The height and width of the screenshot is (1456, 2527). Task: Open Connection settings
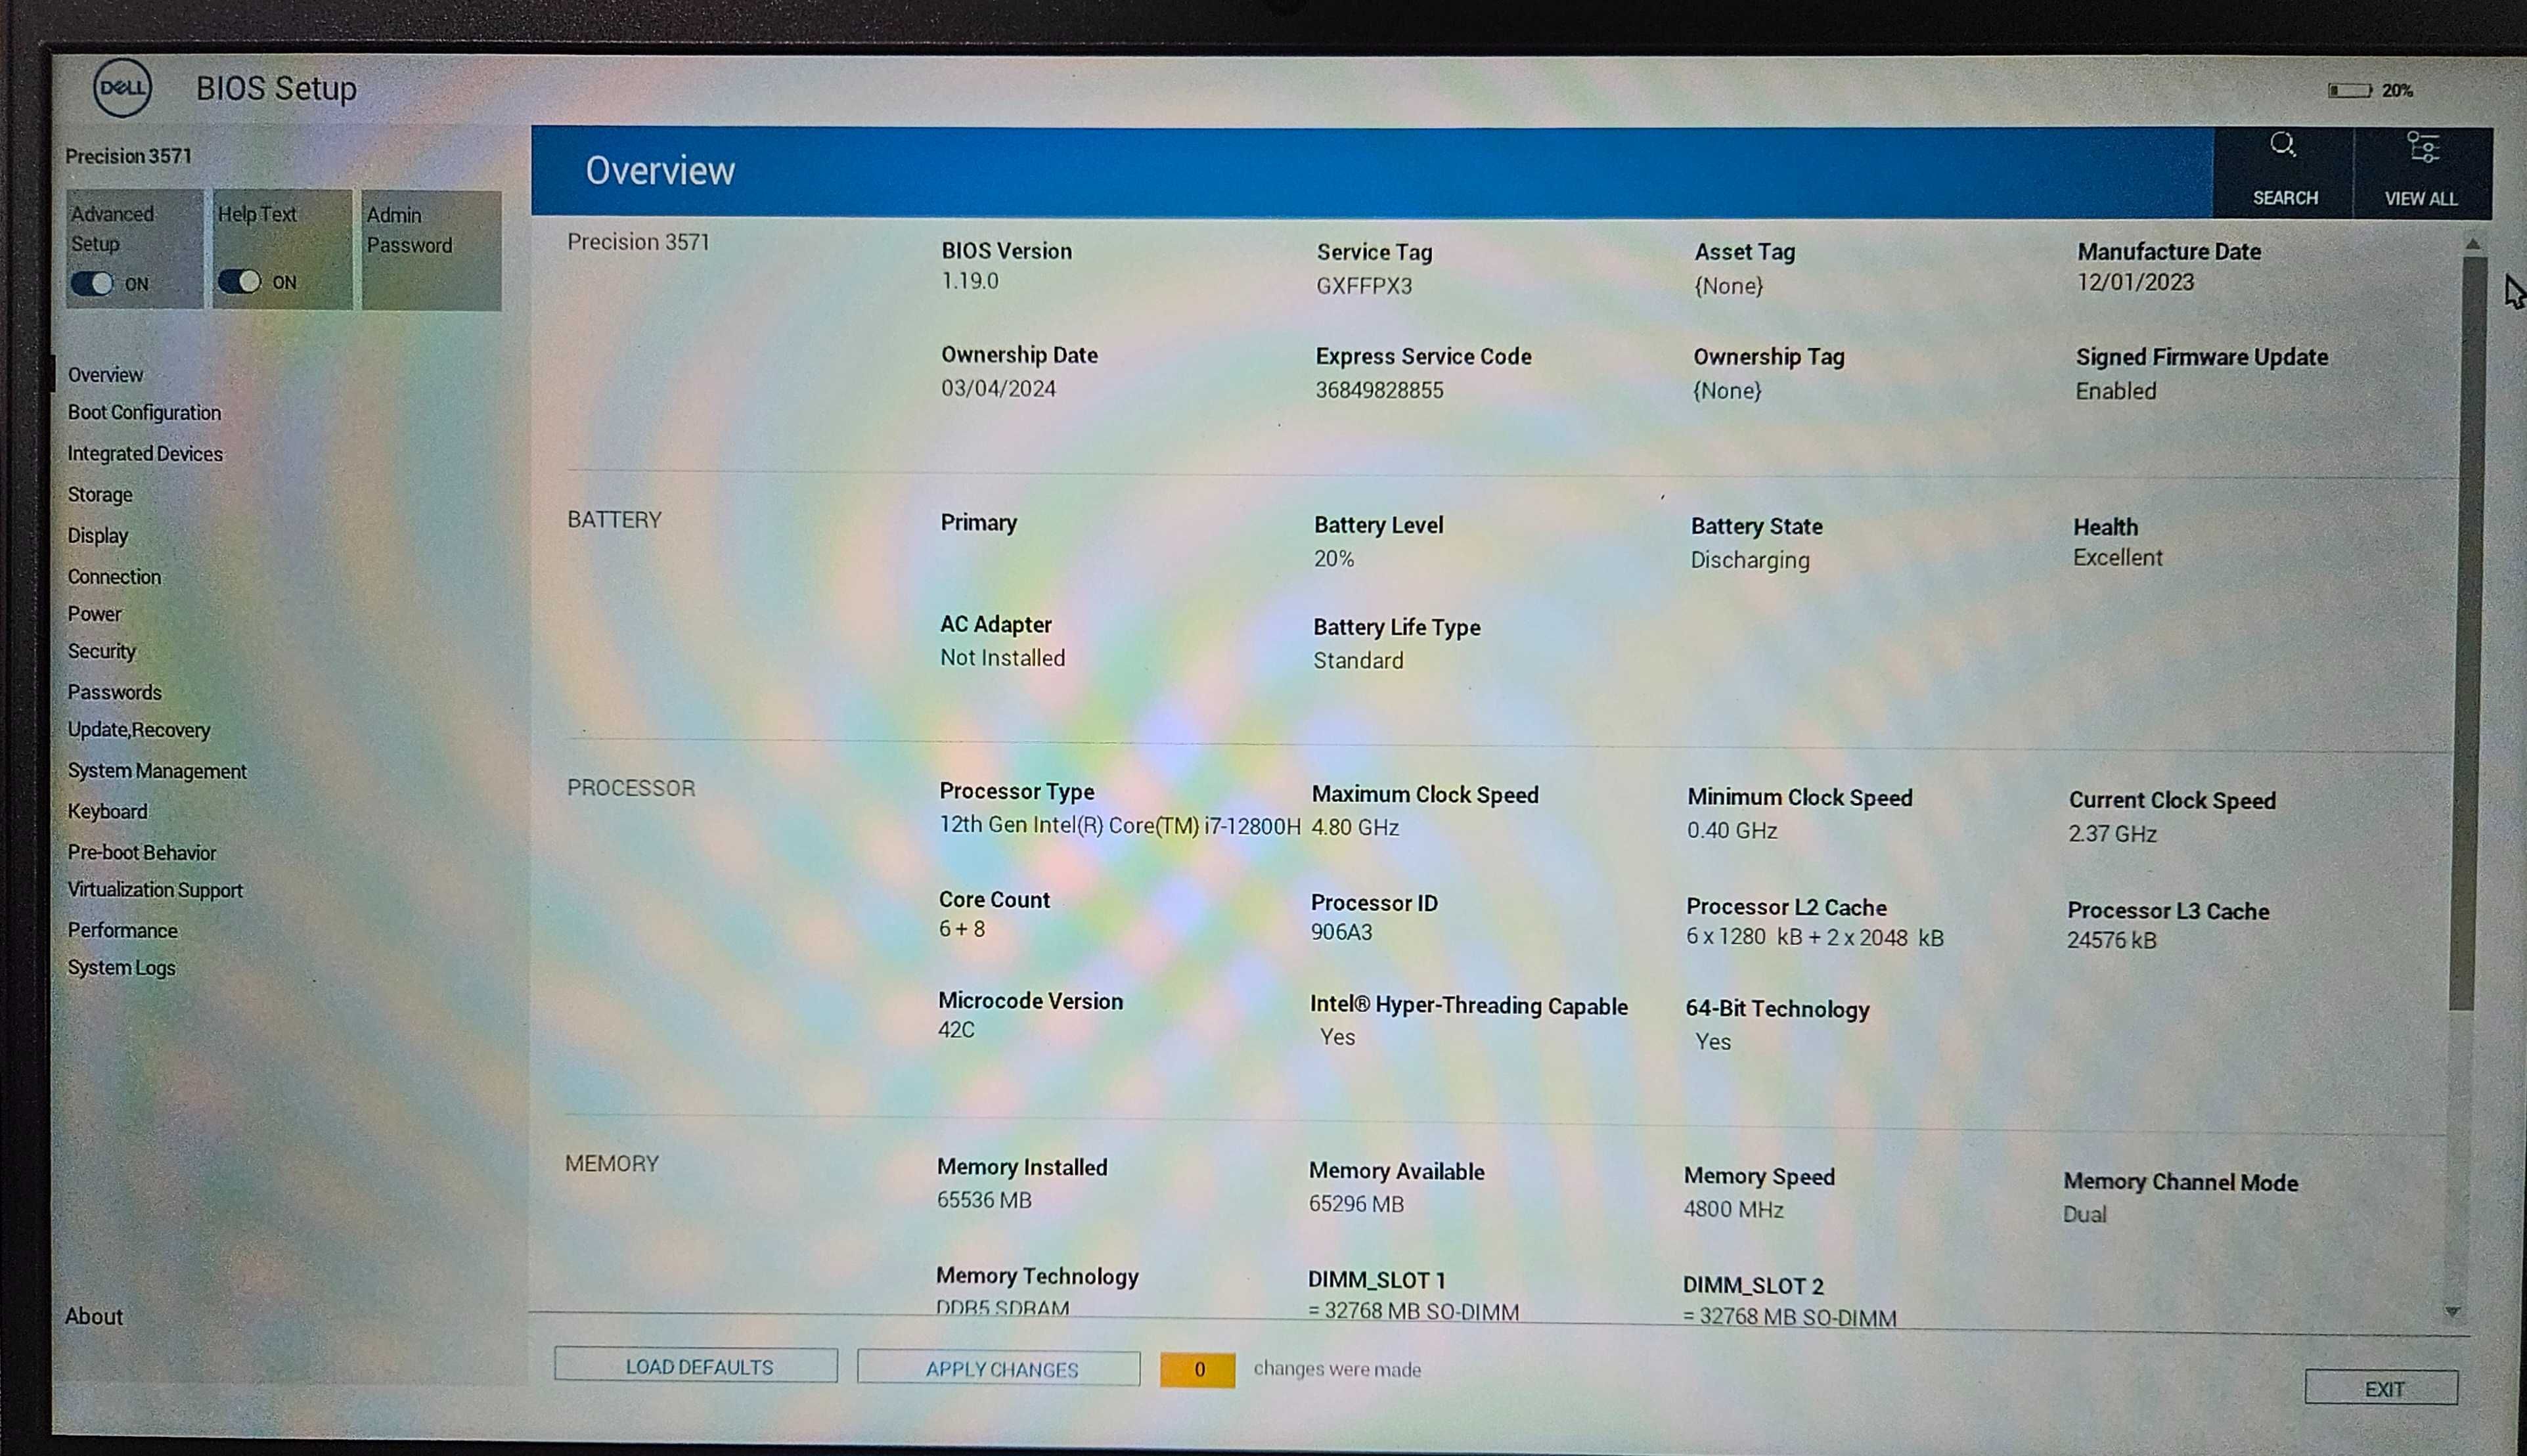pos(114,577)
